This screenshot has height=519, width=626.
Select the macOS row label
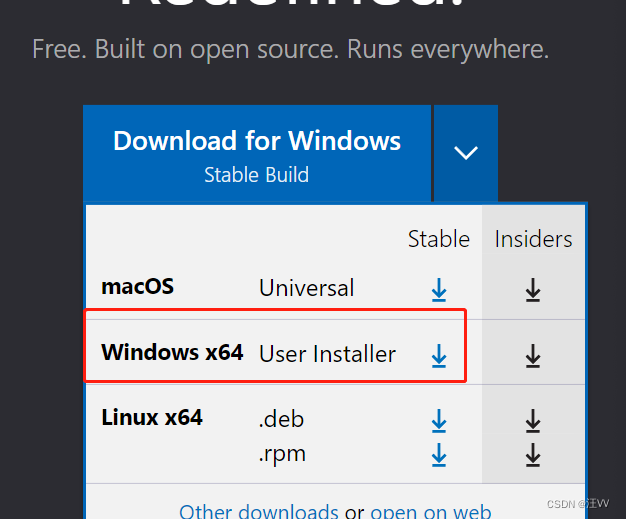(138, 287)
